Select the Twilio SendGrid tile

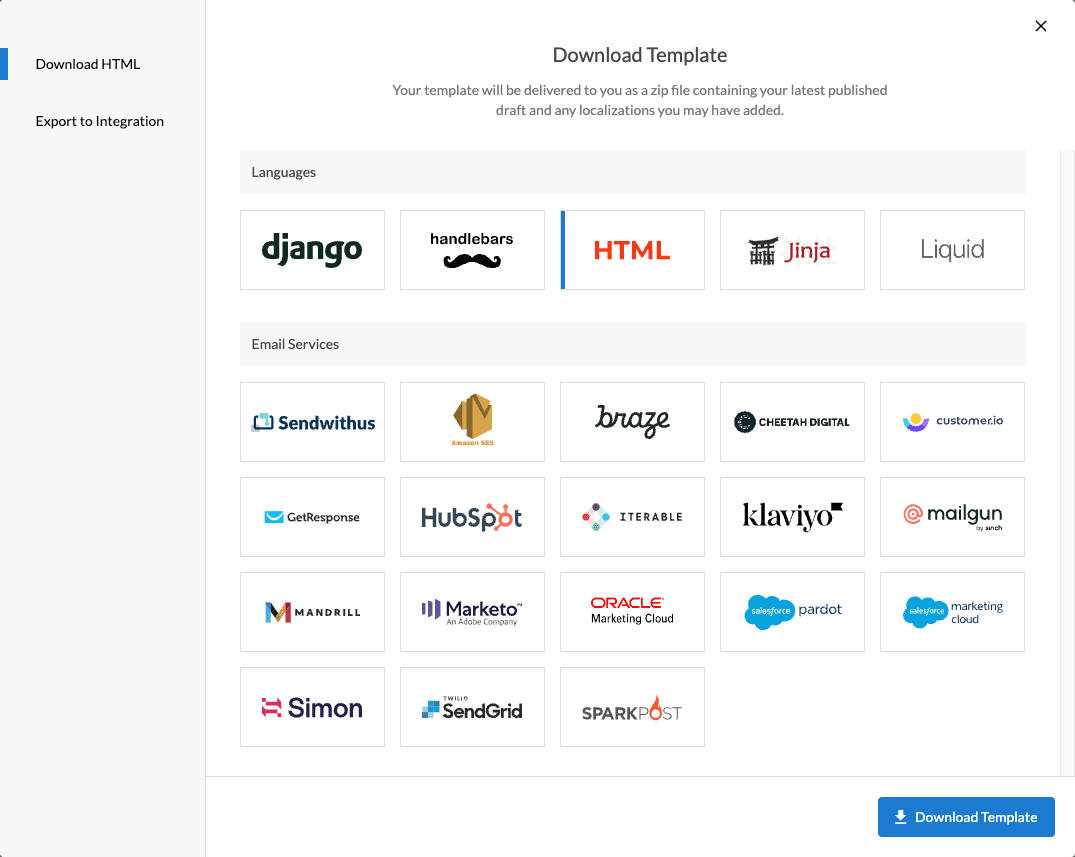tap(472, 707)
